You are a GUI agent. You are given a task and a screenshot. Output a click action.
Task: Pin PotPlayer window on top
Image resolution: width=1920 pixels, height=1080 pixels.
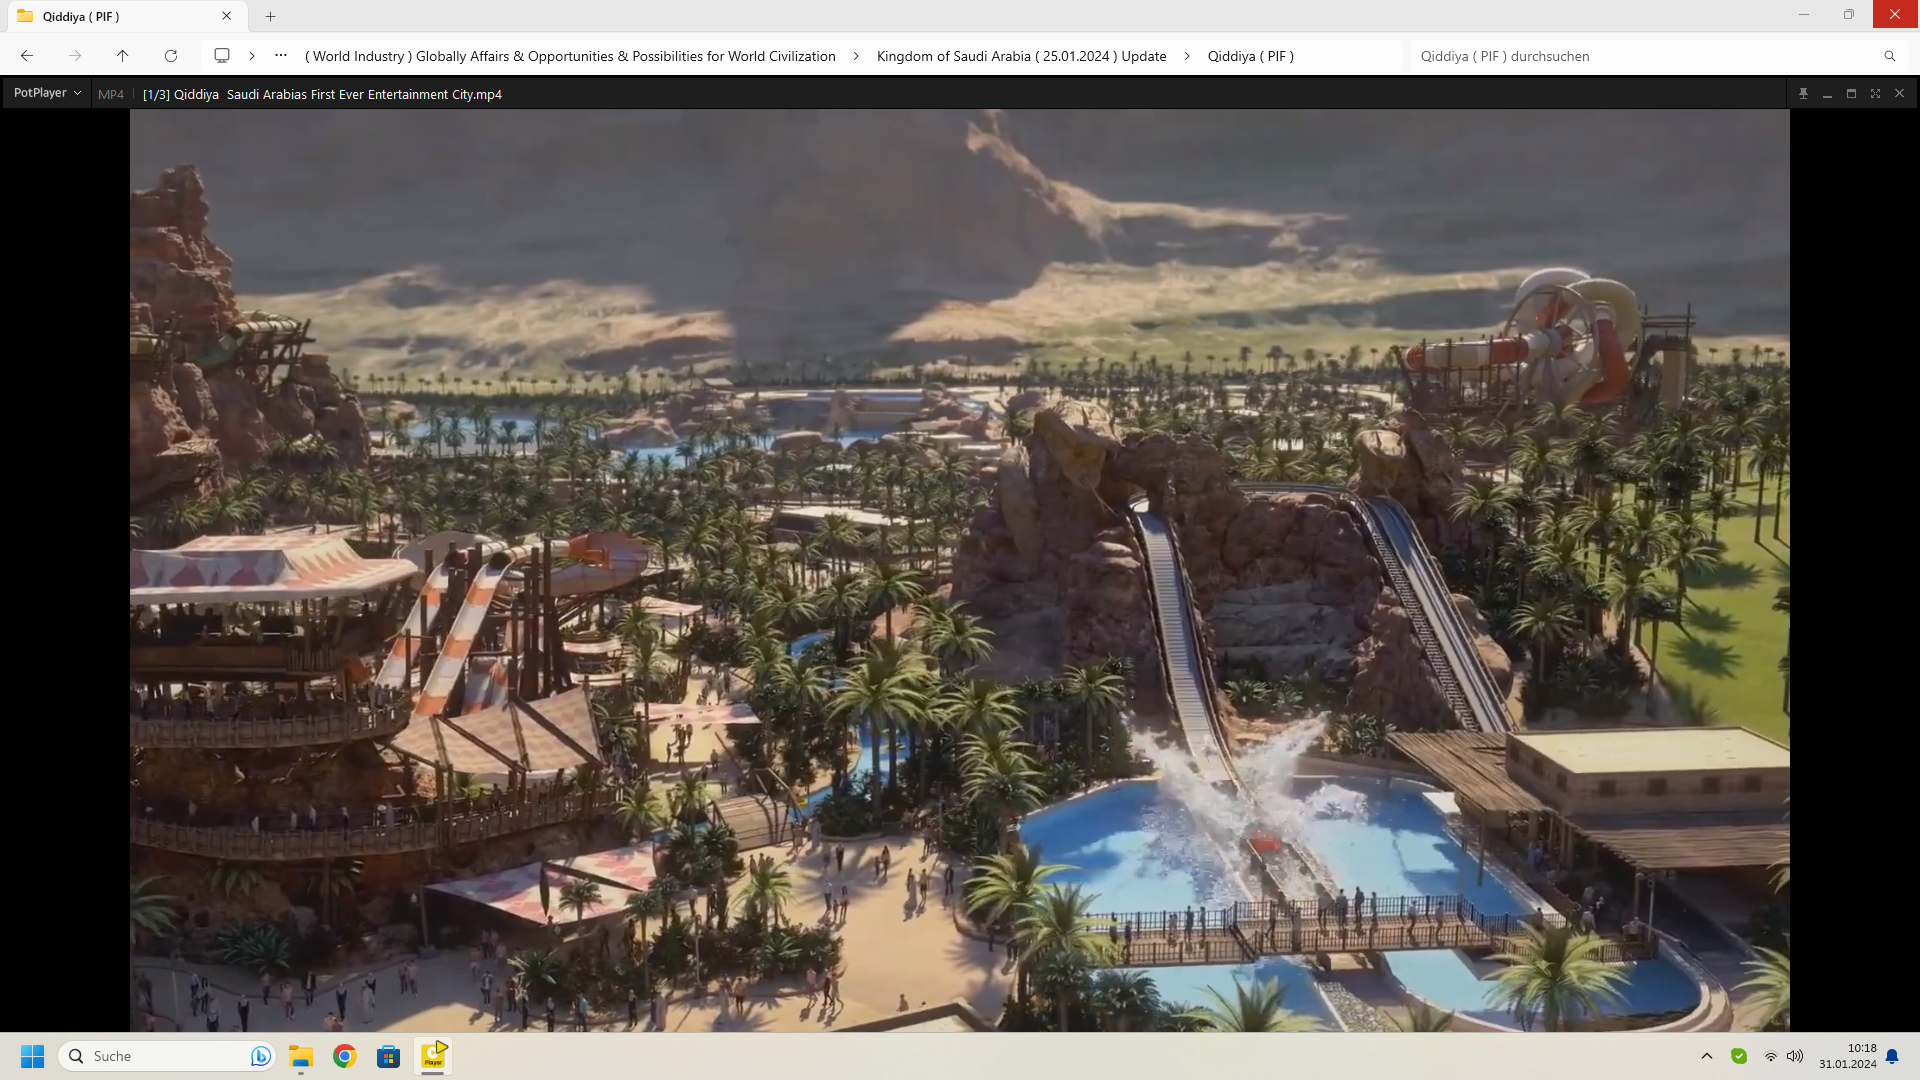tap(1803, 93)
